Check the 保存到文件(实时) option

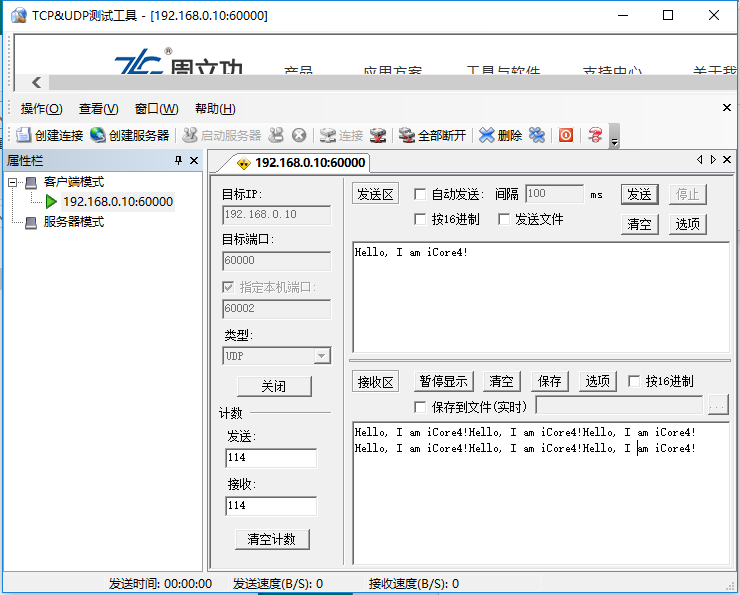[x=420, y=406]
